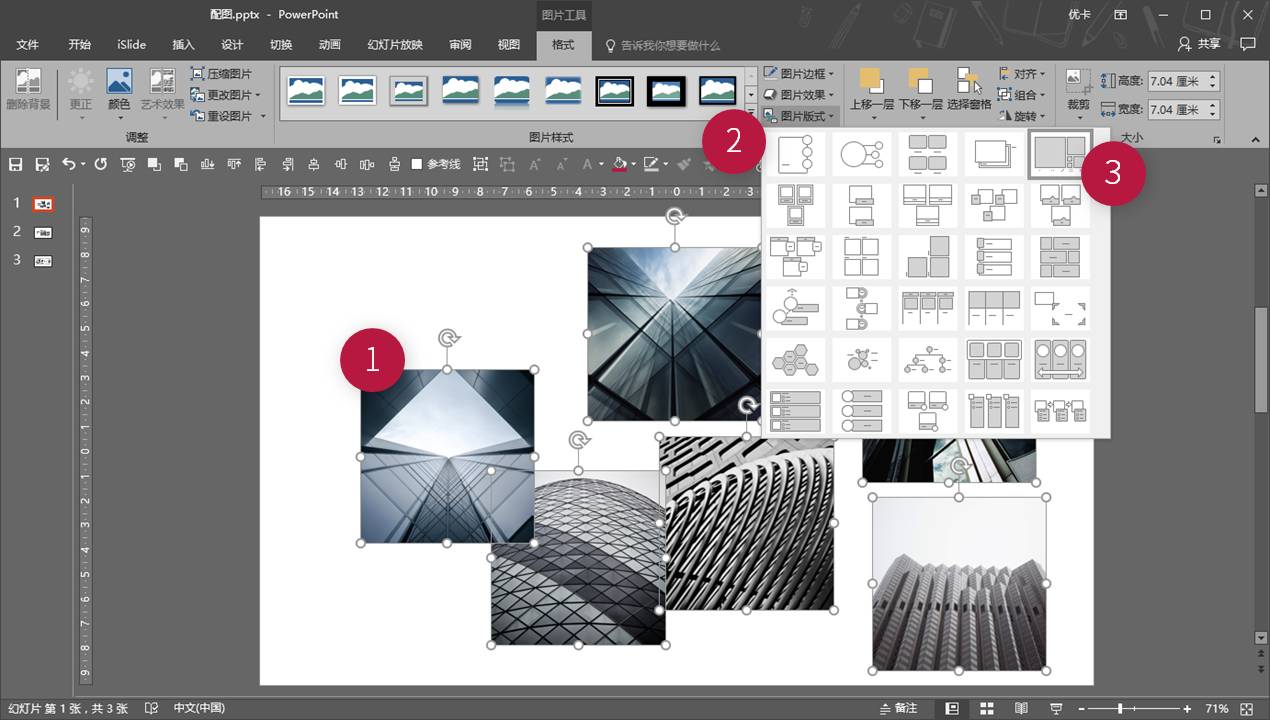Viewport: 1270px width, 720px height.
Task: Click the 裁剪 crop tool icon
Action: tap(1078, 89)
